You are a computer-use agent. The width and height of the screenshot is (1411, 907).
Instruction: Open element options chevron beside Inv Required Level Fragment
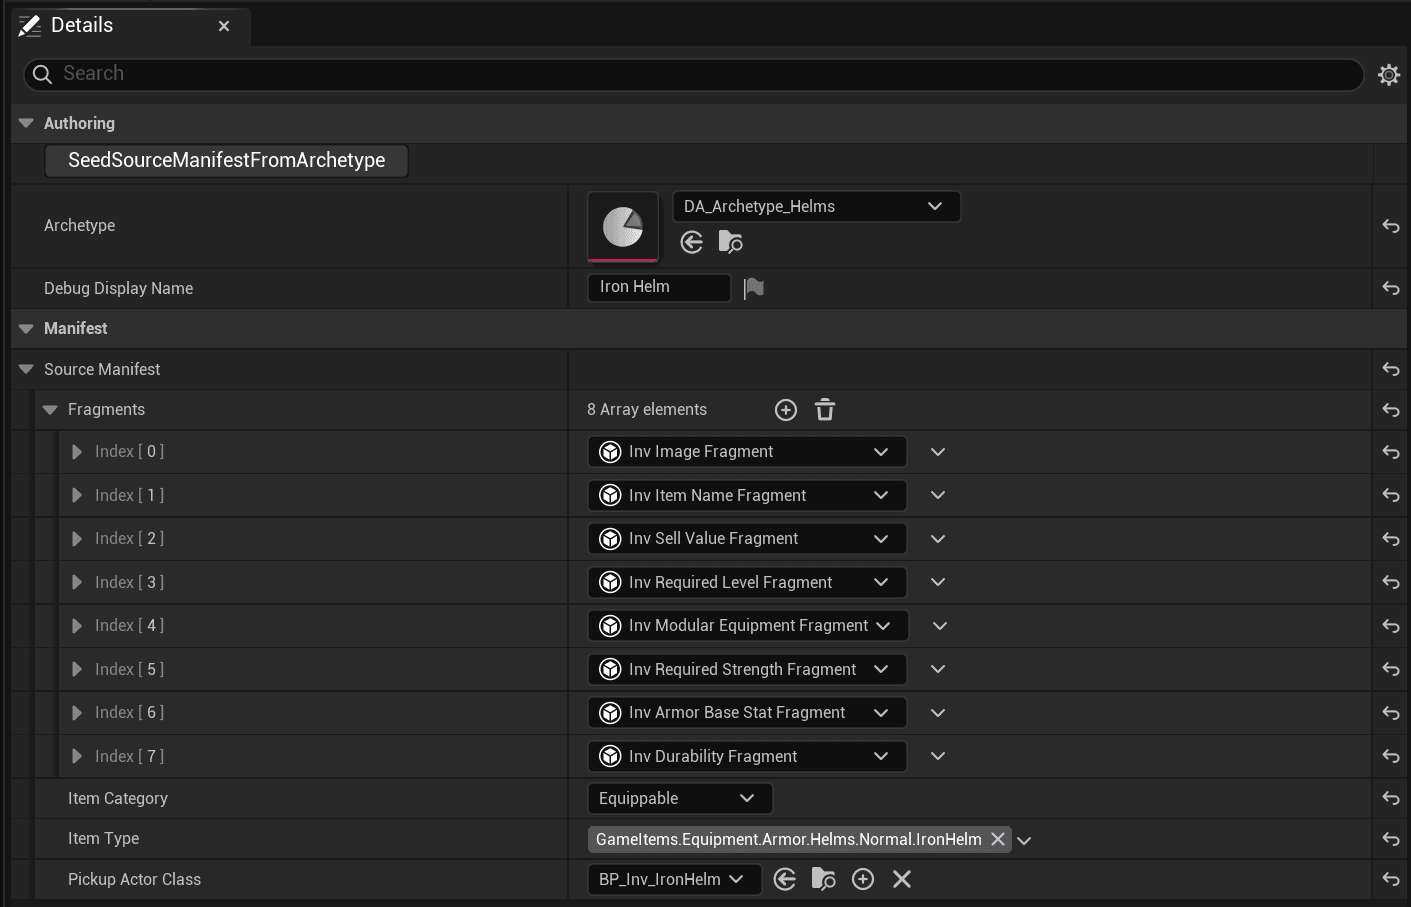point(938,582)
